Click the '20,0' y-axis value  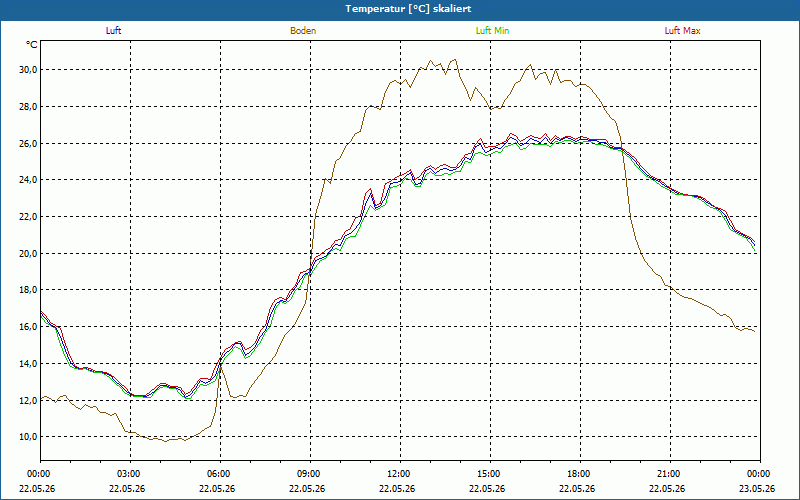tap(28, 254)
